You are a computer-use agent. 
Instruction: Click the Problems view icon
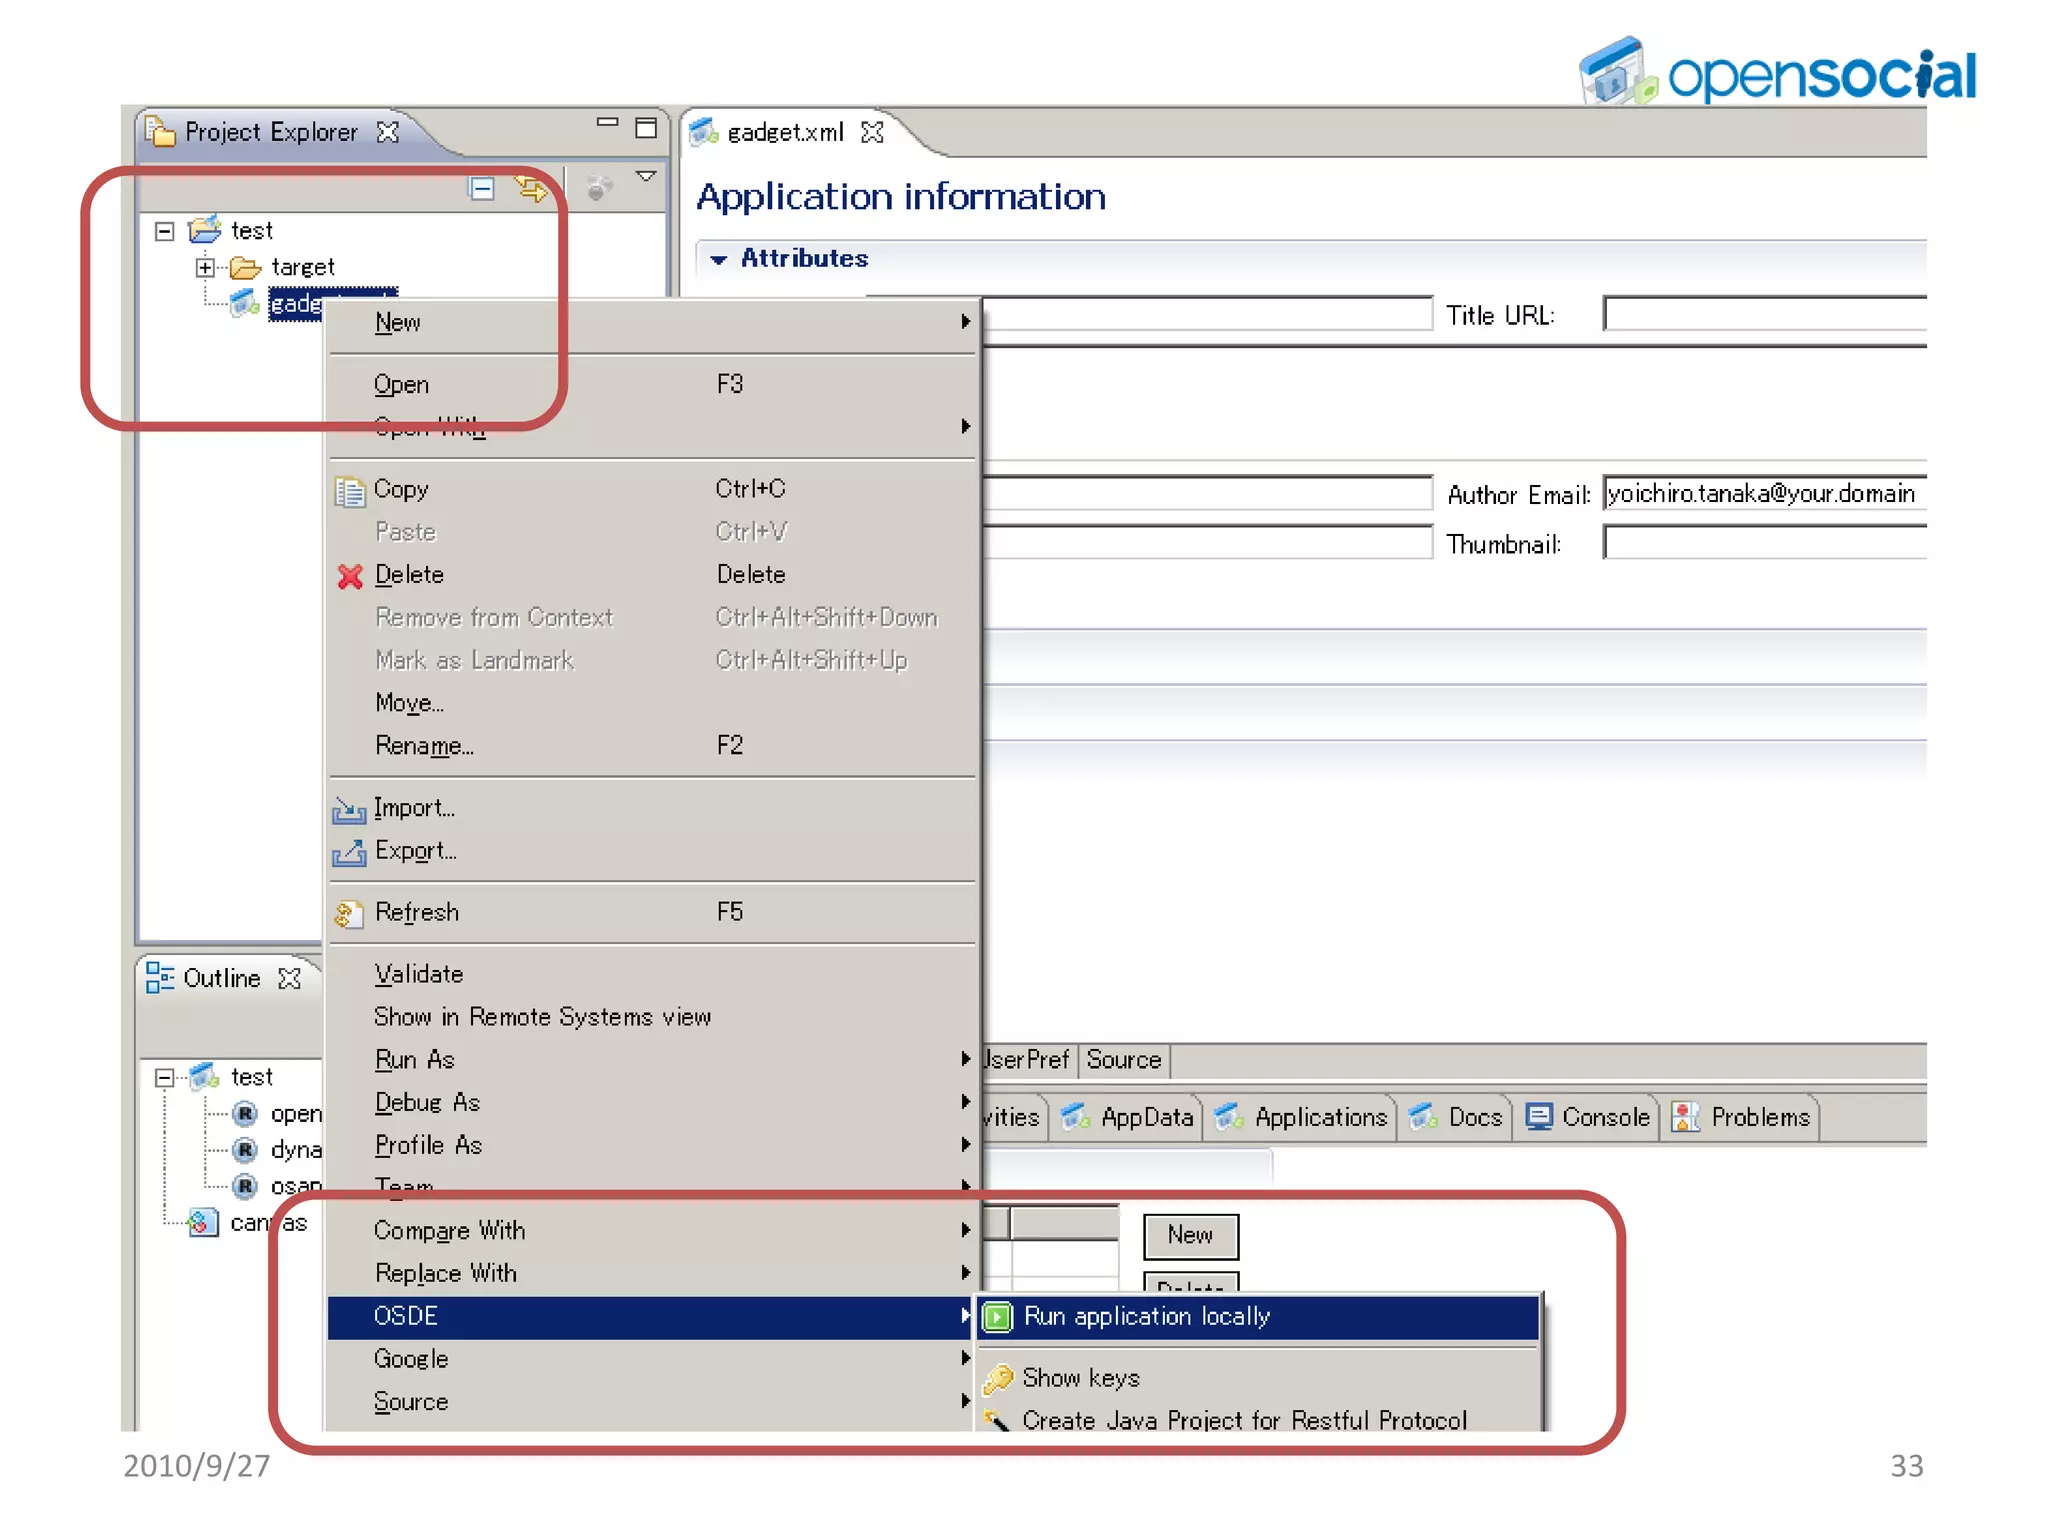tap(1686, 1117)
